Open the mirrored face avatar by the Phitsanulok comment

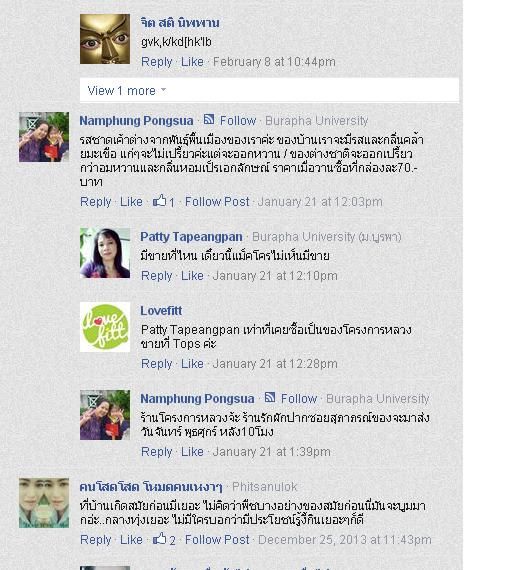(x=44, y=503)
